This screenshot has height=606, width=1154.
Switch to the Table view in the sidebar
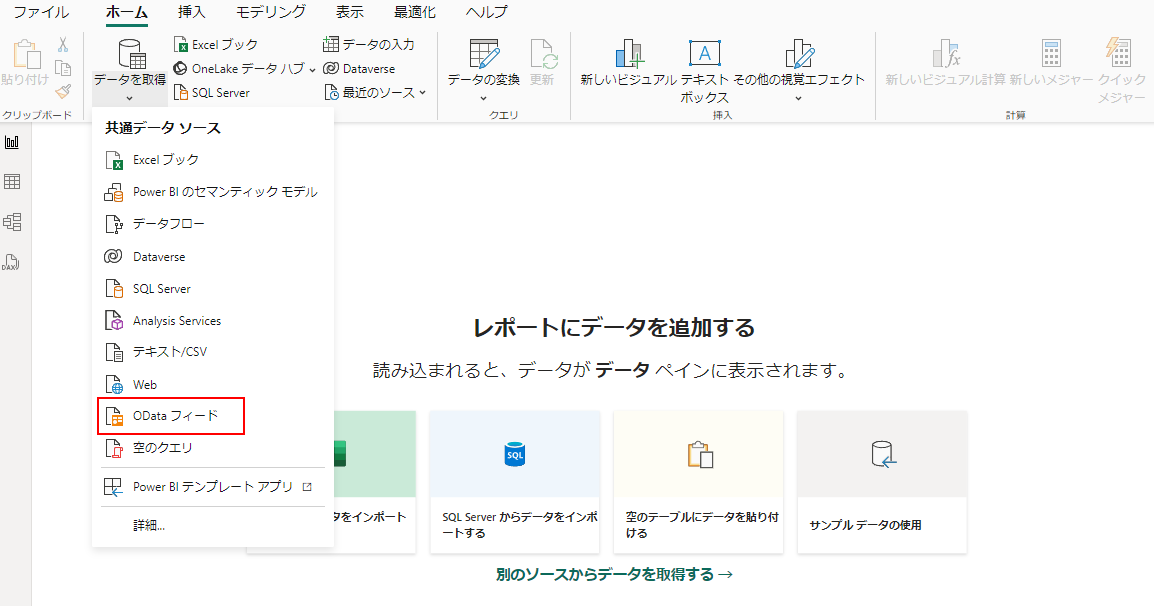13,181
